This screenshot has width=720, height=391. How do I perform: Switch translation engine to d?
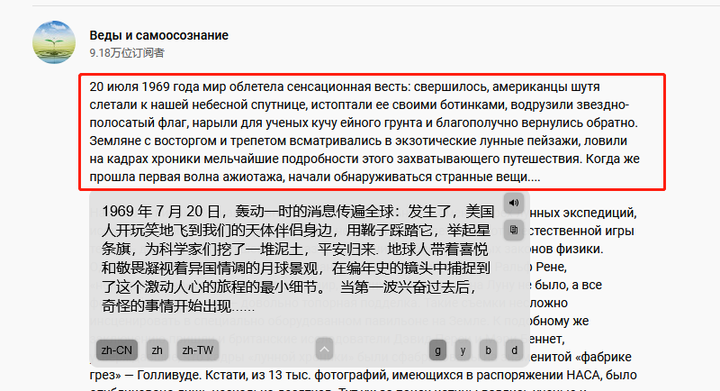514,351
